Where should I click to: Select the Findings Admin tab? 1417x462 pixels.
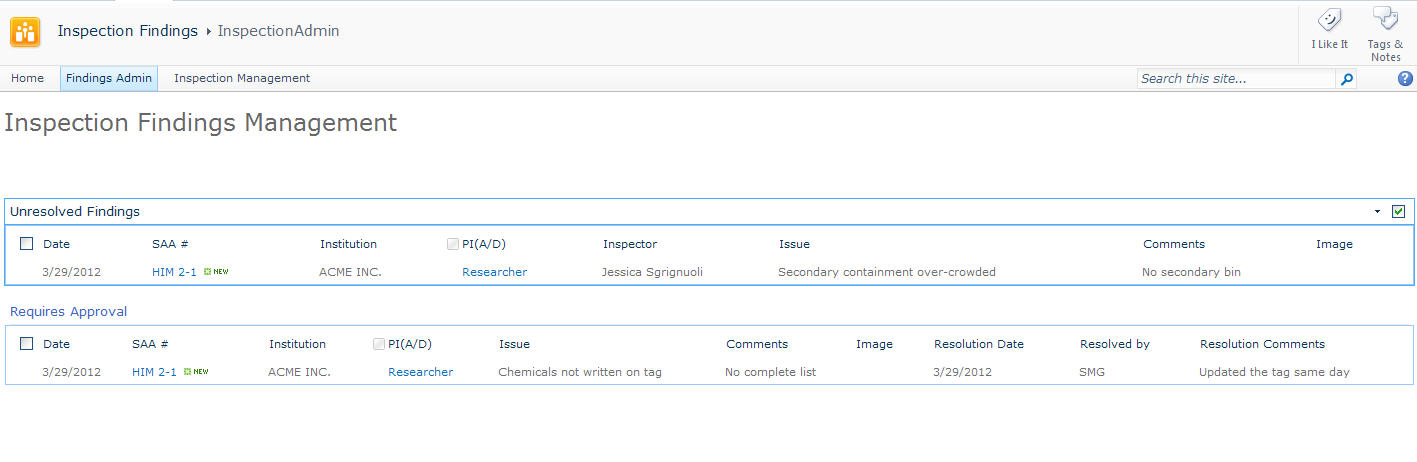click(x=109, y=78)
